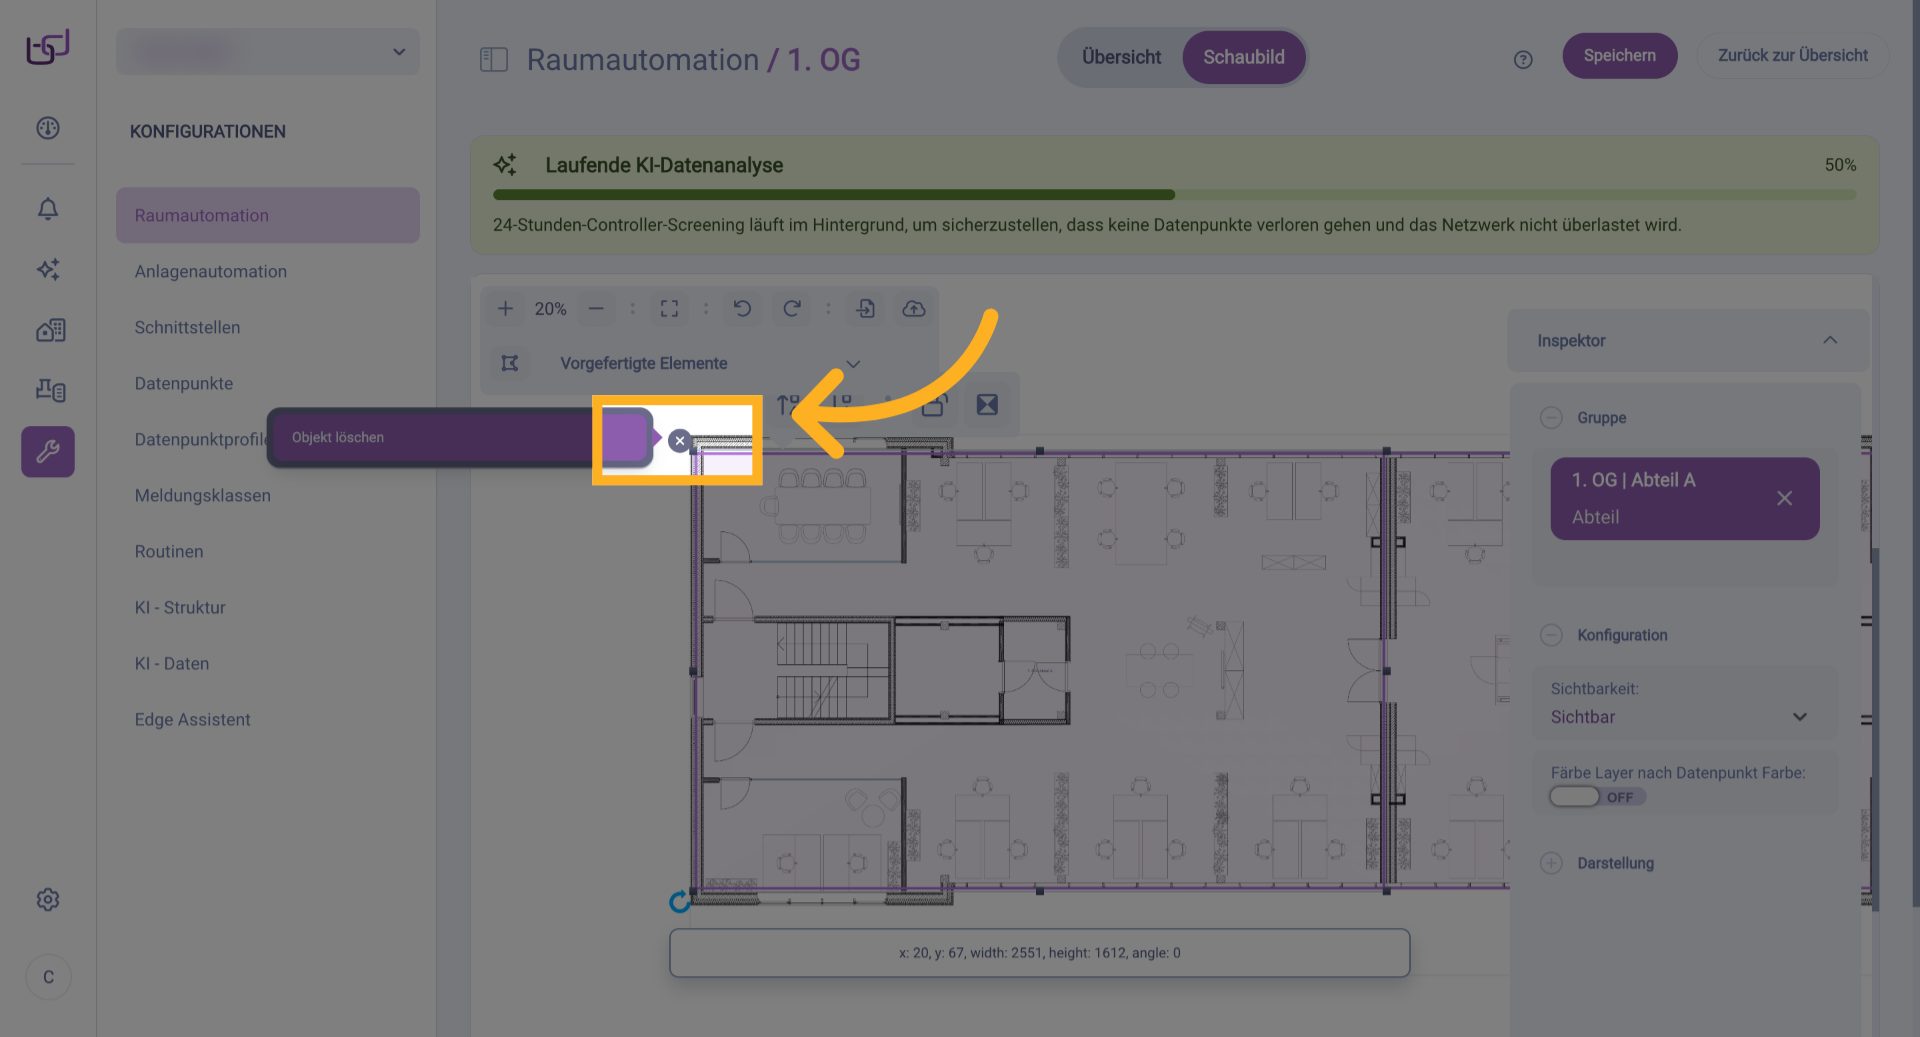Viewport: 1920px width, 1037px height.
Task: Click the Speichern button
Action: (x=1619, y=56)
